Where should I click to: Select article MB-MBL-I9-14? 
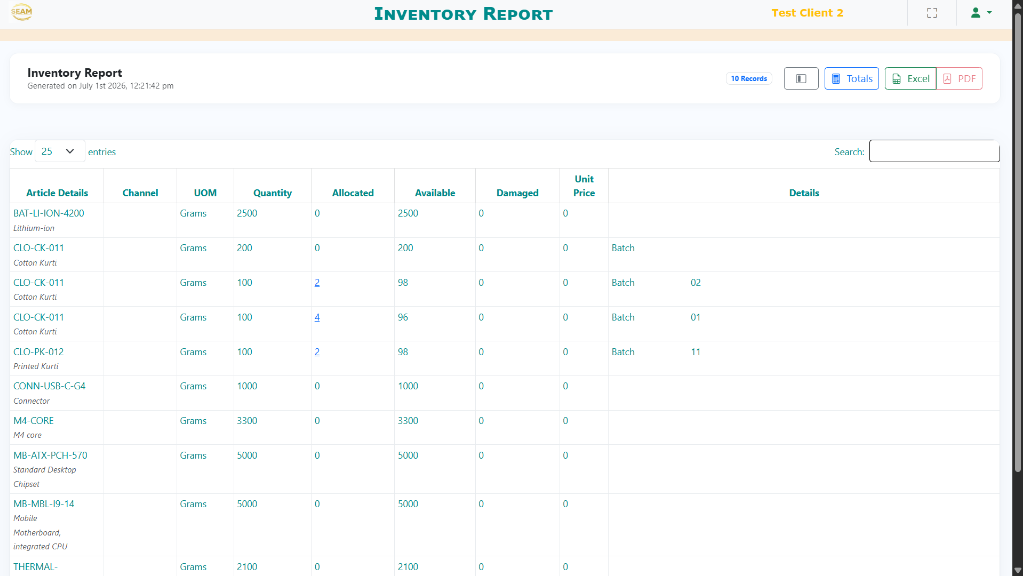[x=44, y=504]
